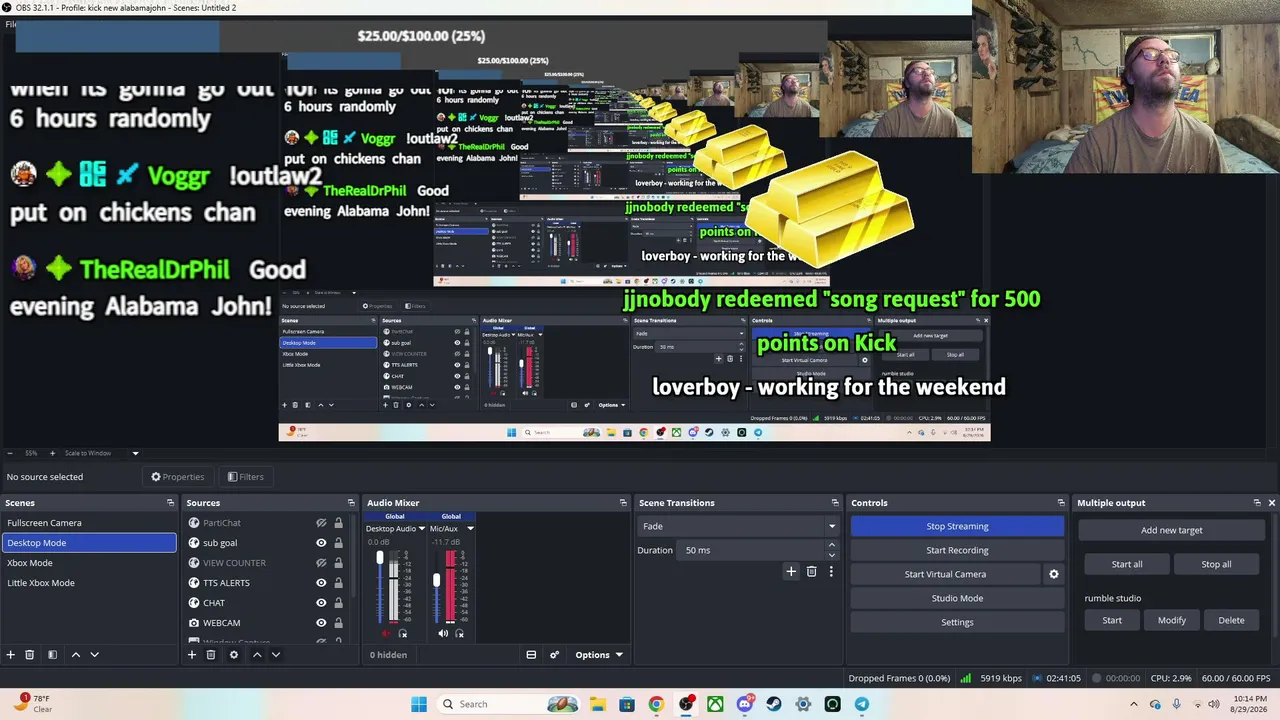Screen dimensions: 1280x720
Task: Select the Desktop Mode scene
Action: (x=89, y=543)
